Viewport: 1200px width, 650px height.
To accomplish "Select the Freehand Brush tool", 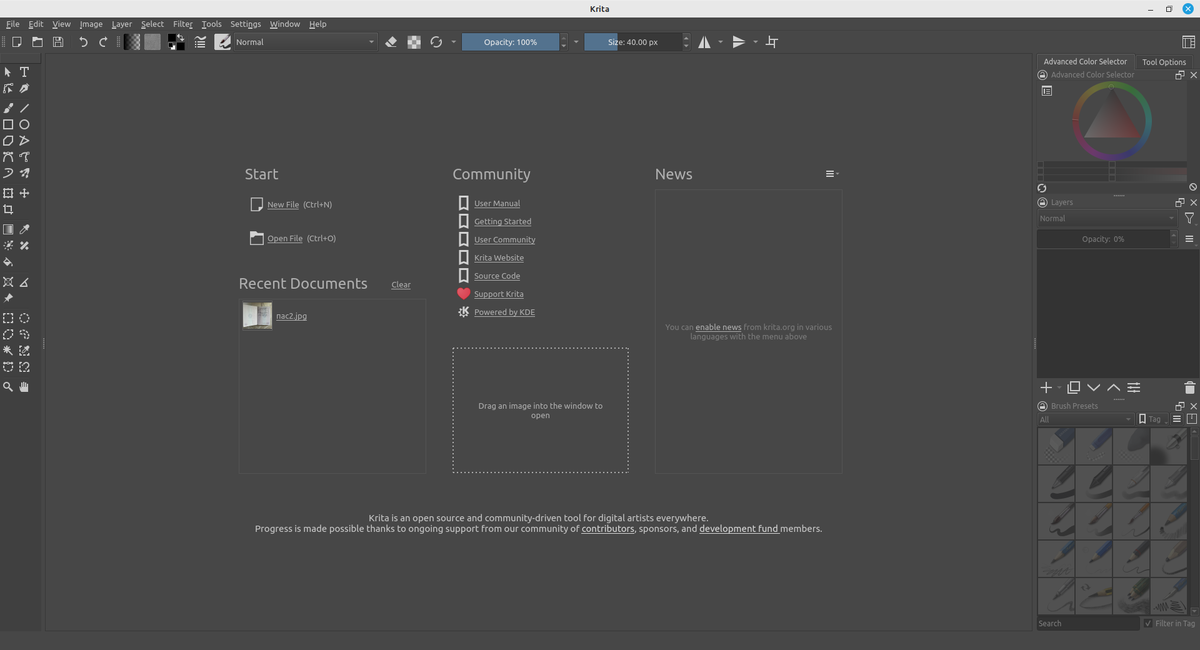I will (8, 108).
